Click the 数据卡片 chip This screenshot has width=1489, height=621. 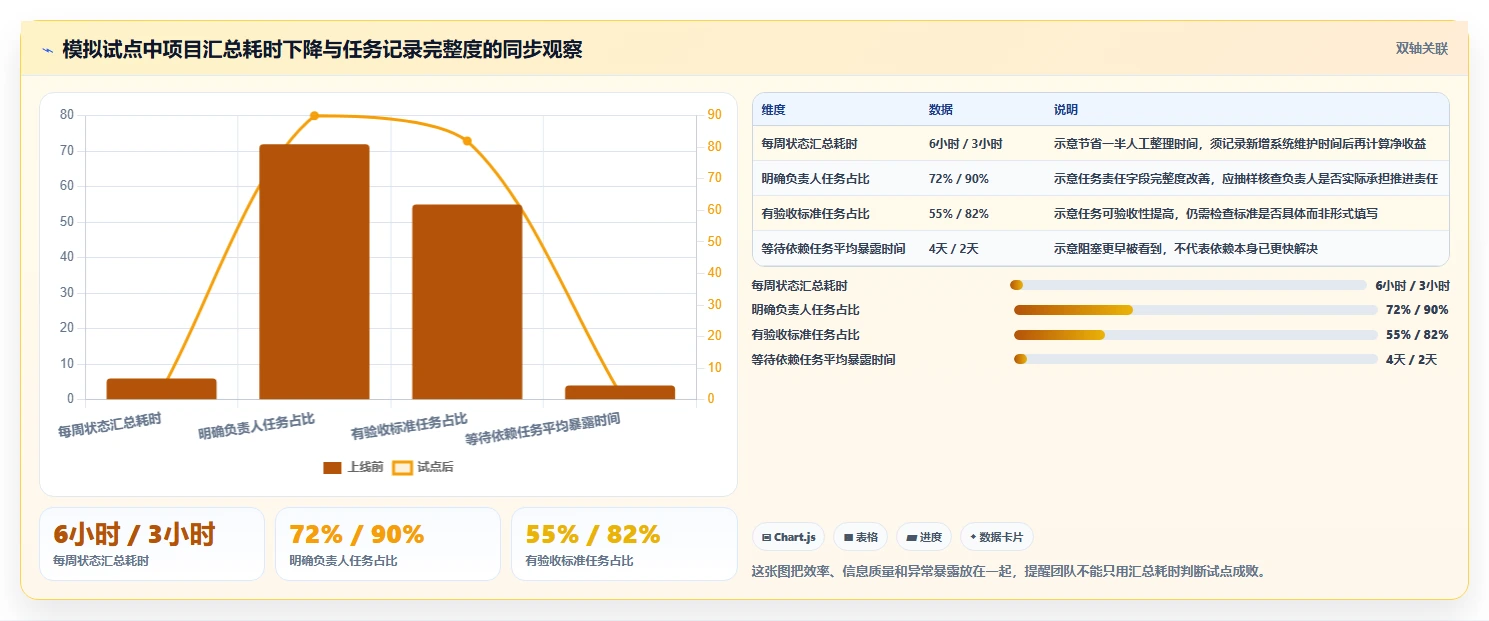(x=996, y=537)
